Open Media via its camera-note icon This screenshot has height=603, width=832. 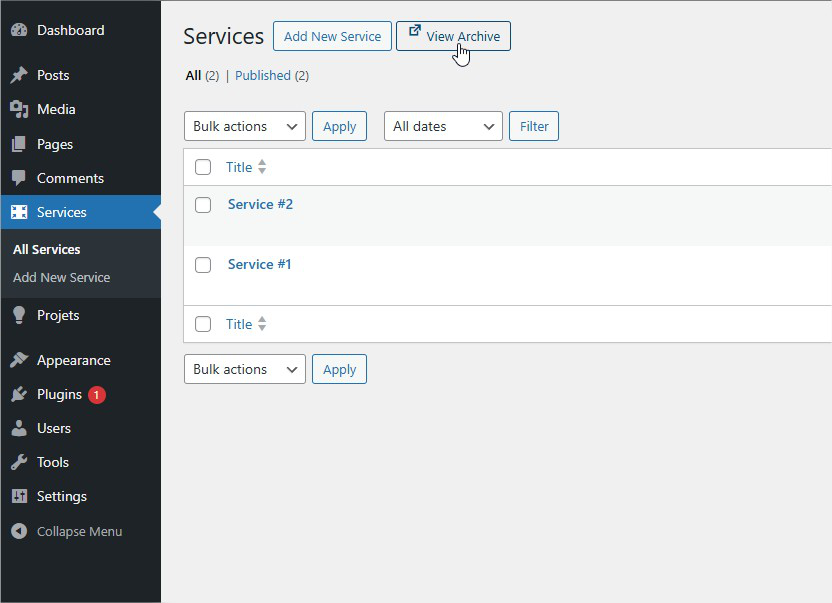19,109
